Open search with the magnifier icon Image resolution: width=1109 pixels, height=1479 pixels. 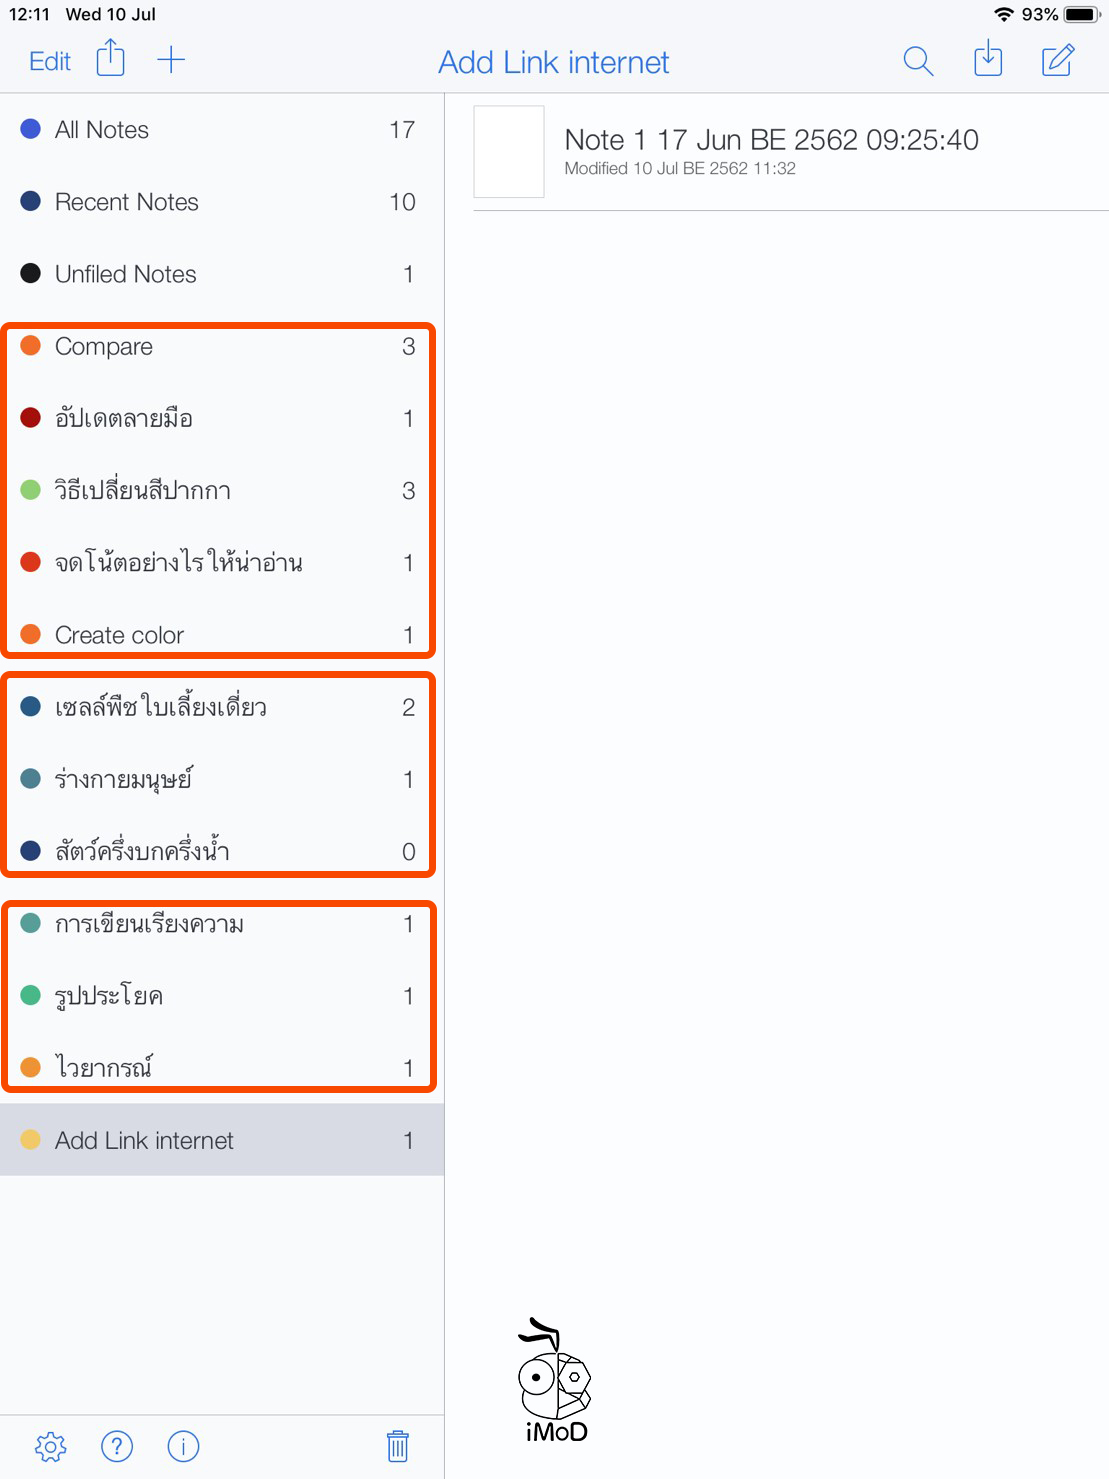tap(917, 60)
